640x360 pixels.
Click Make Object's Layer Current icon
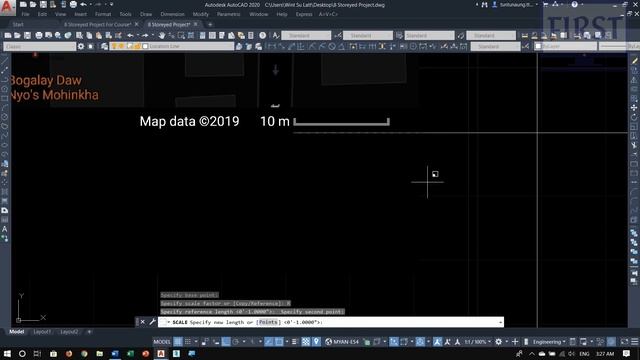[239, 47]
